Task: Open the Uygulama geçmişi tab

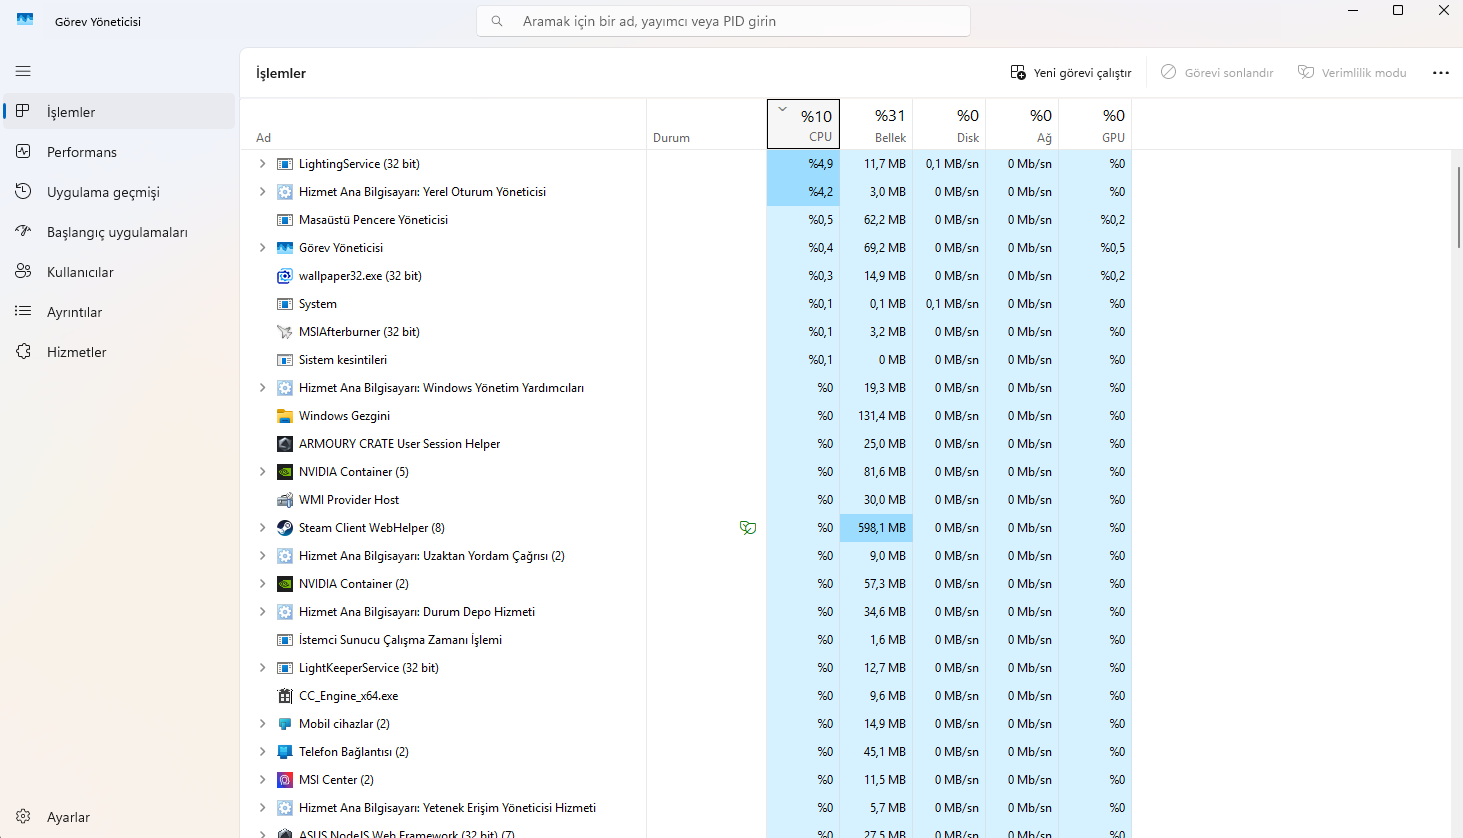Action: tap(119, 192)
